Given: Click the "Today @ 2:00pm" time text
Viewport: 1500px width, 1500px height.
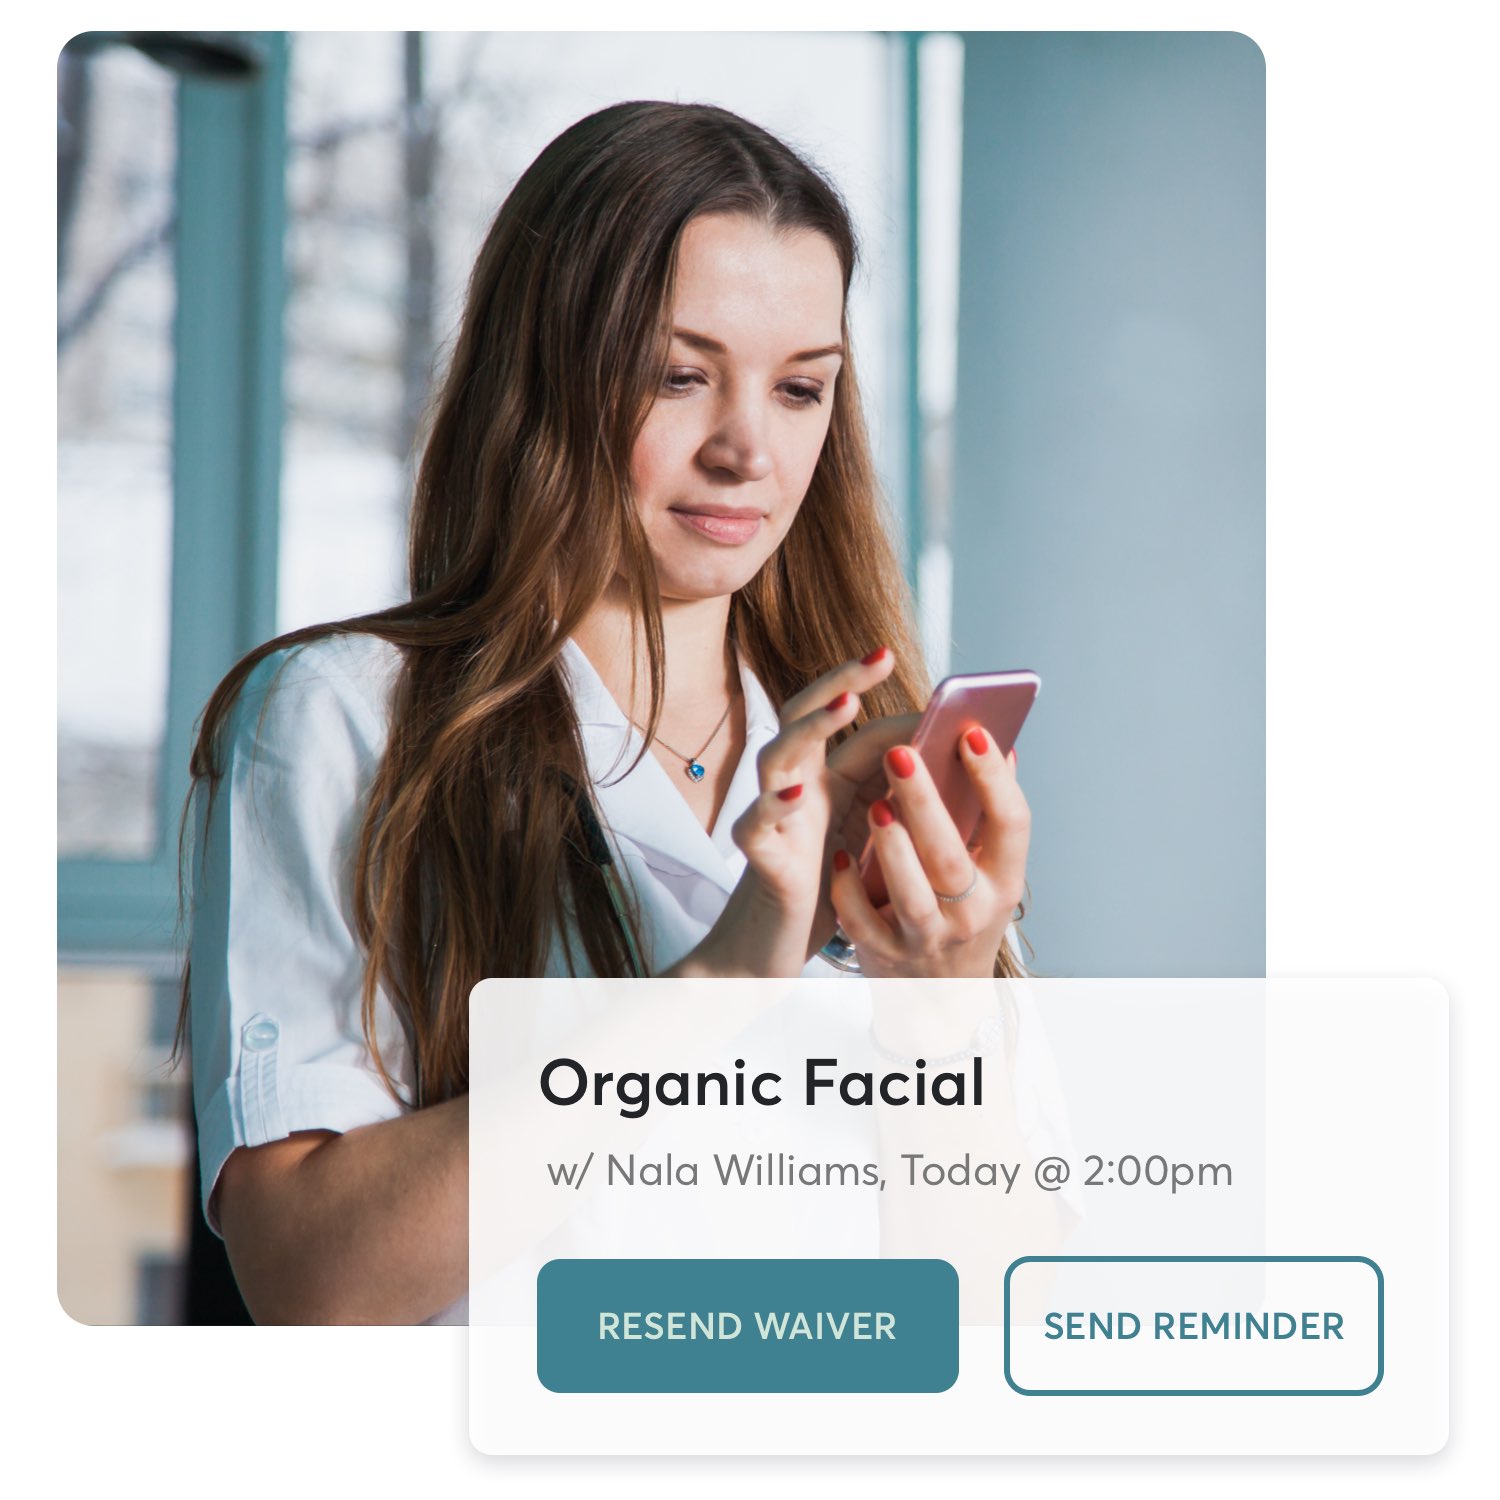Looking at the screenshot, I should click(x=1067, y=1171).
